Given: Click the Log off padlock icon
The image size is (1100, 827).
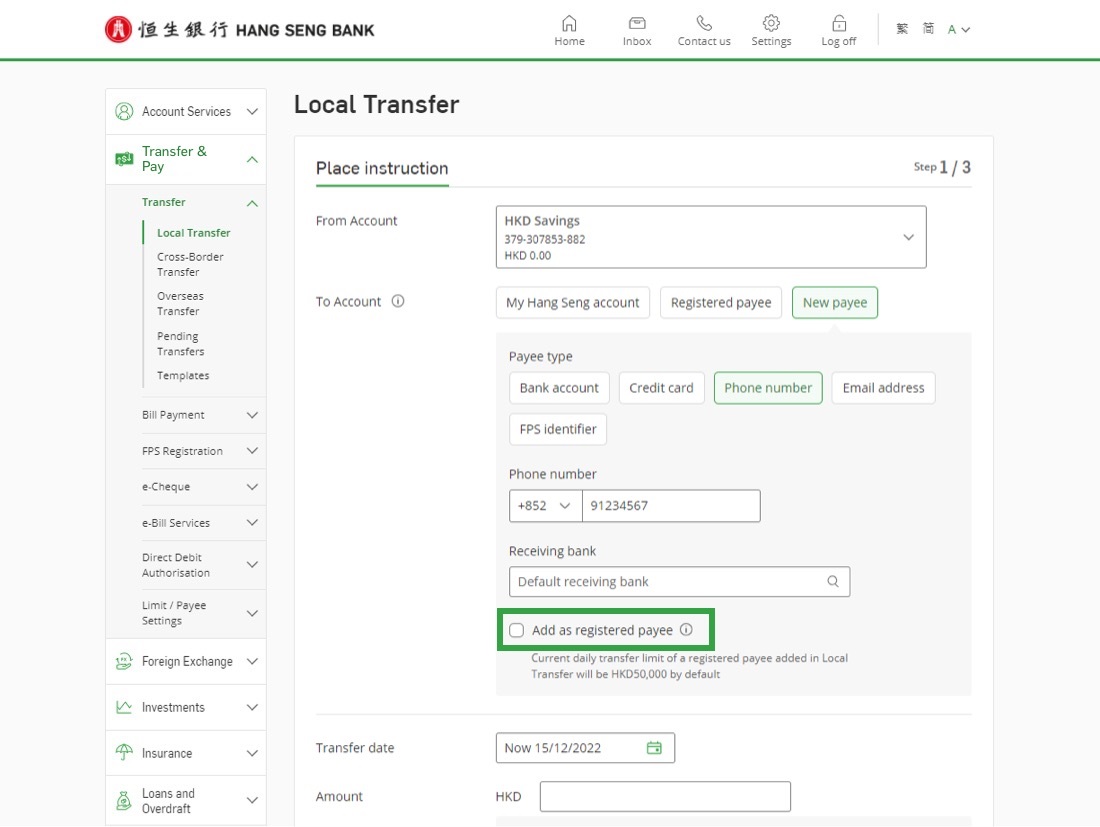Looking at the screenshot, I should click(838, 23).
